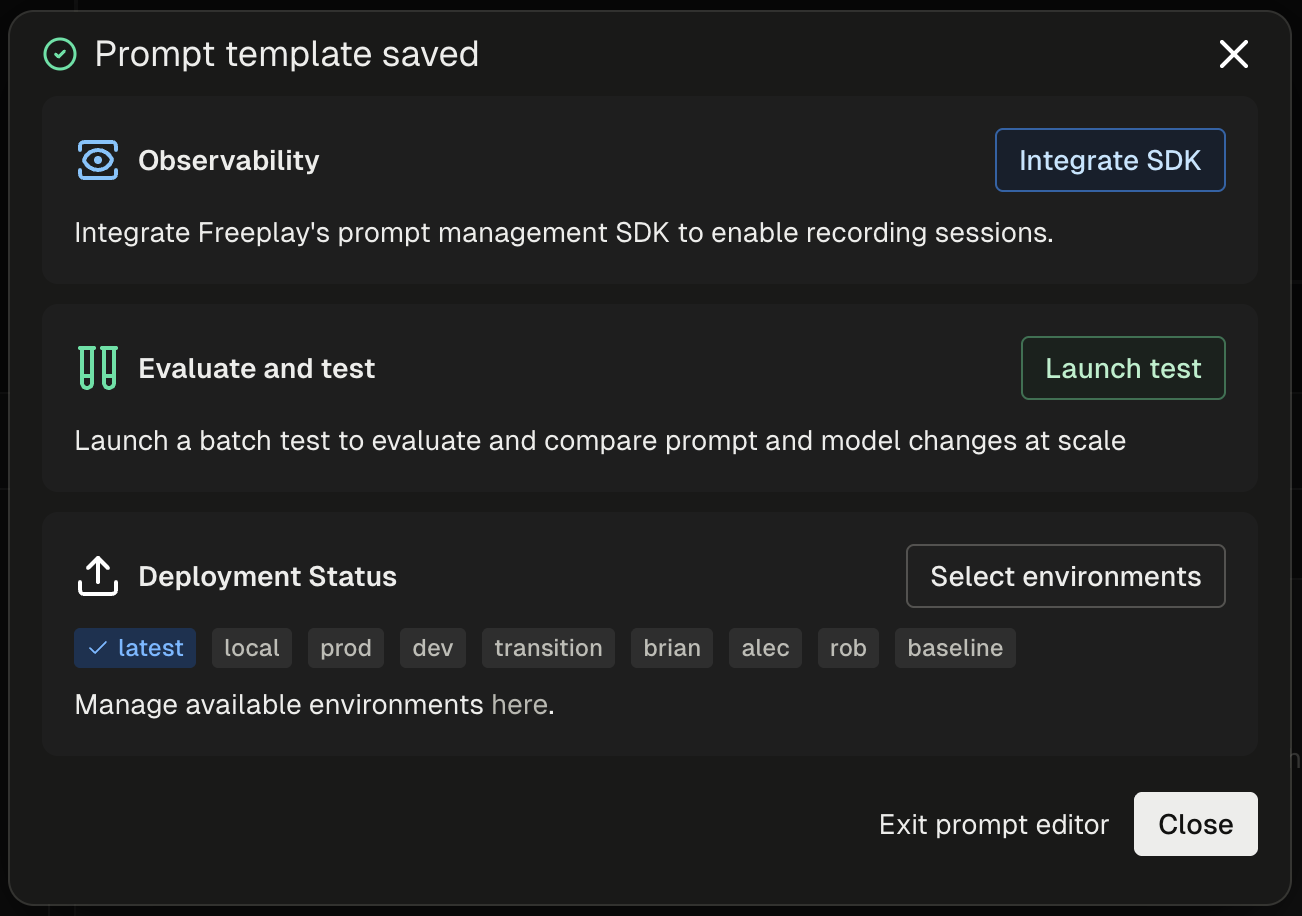Click Exit prompt editor
The image size is (1302, 916).
994,824
